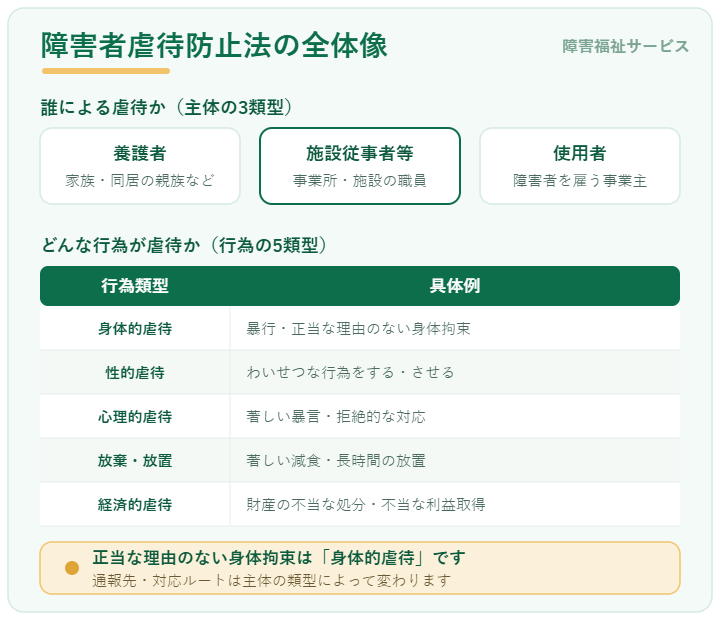
Task: Click heading どんな行為が虐待か（行為の5類型）
Action: click(x=184, y=245)
